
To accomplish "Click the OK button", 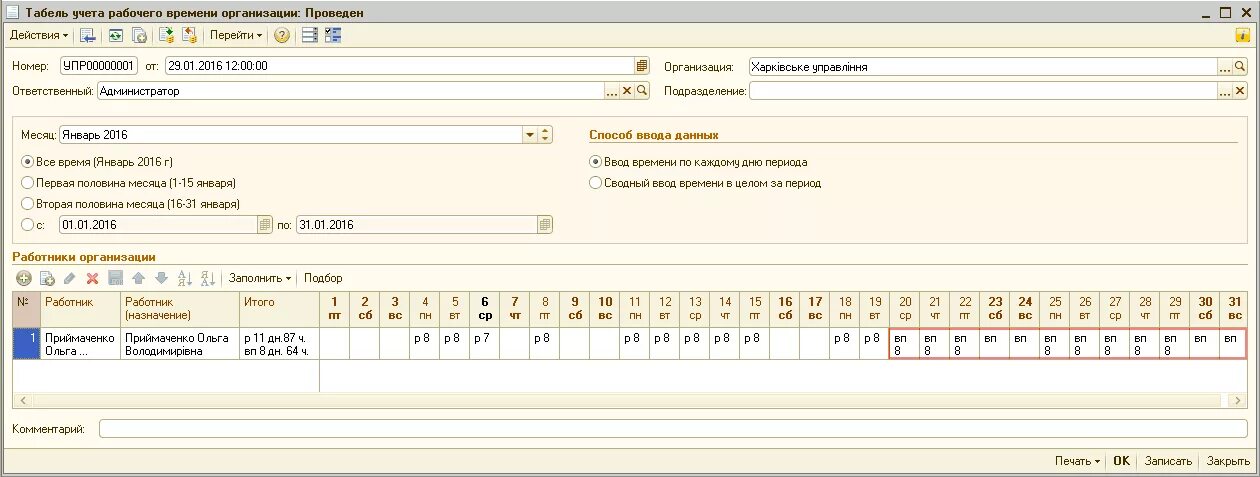I will 1121,461.
